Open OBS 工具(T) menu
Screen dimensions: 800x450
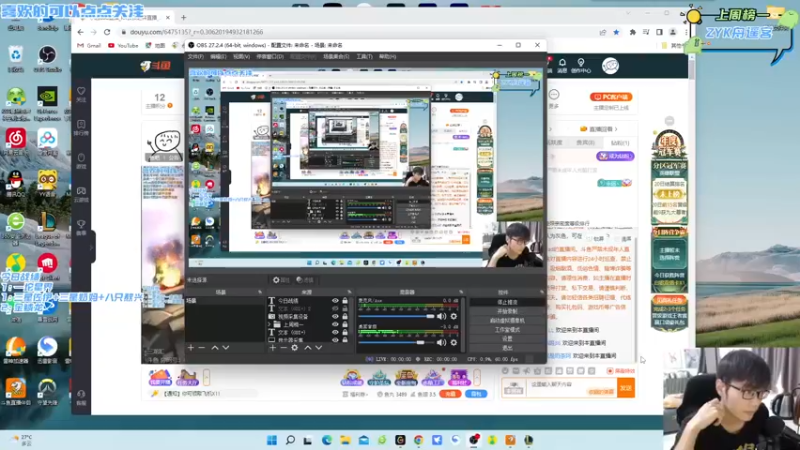364,57
